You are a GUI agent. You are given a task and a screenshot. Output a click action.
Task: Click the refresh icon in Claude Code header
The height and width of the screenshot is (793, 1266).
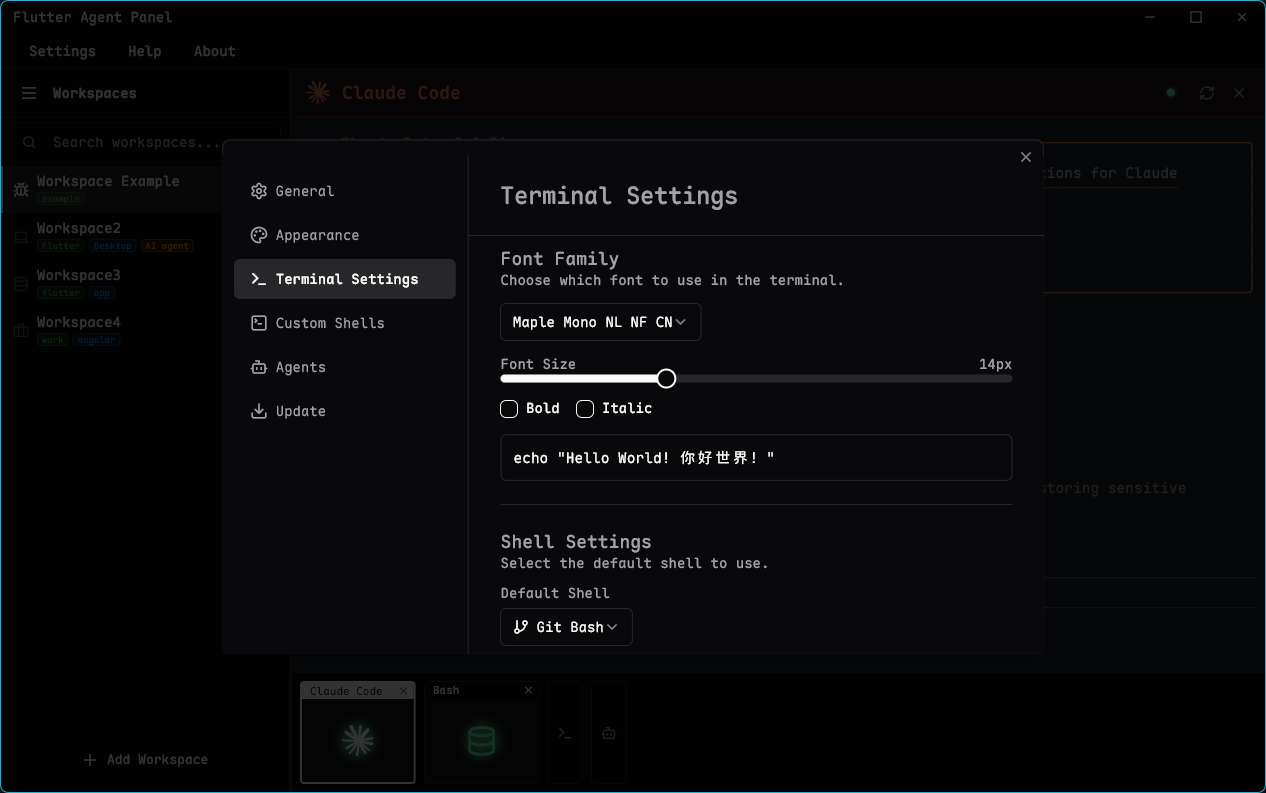(1207, 93)
